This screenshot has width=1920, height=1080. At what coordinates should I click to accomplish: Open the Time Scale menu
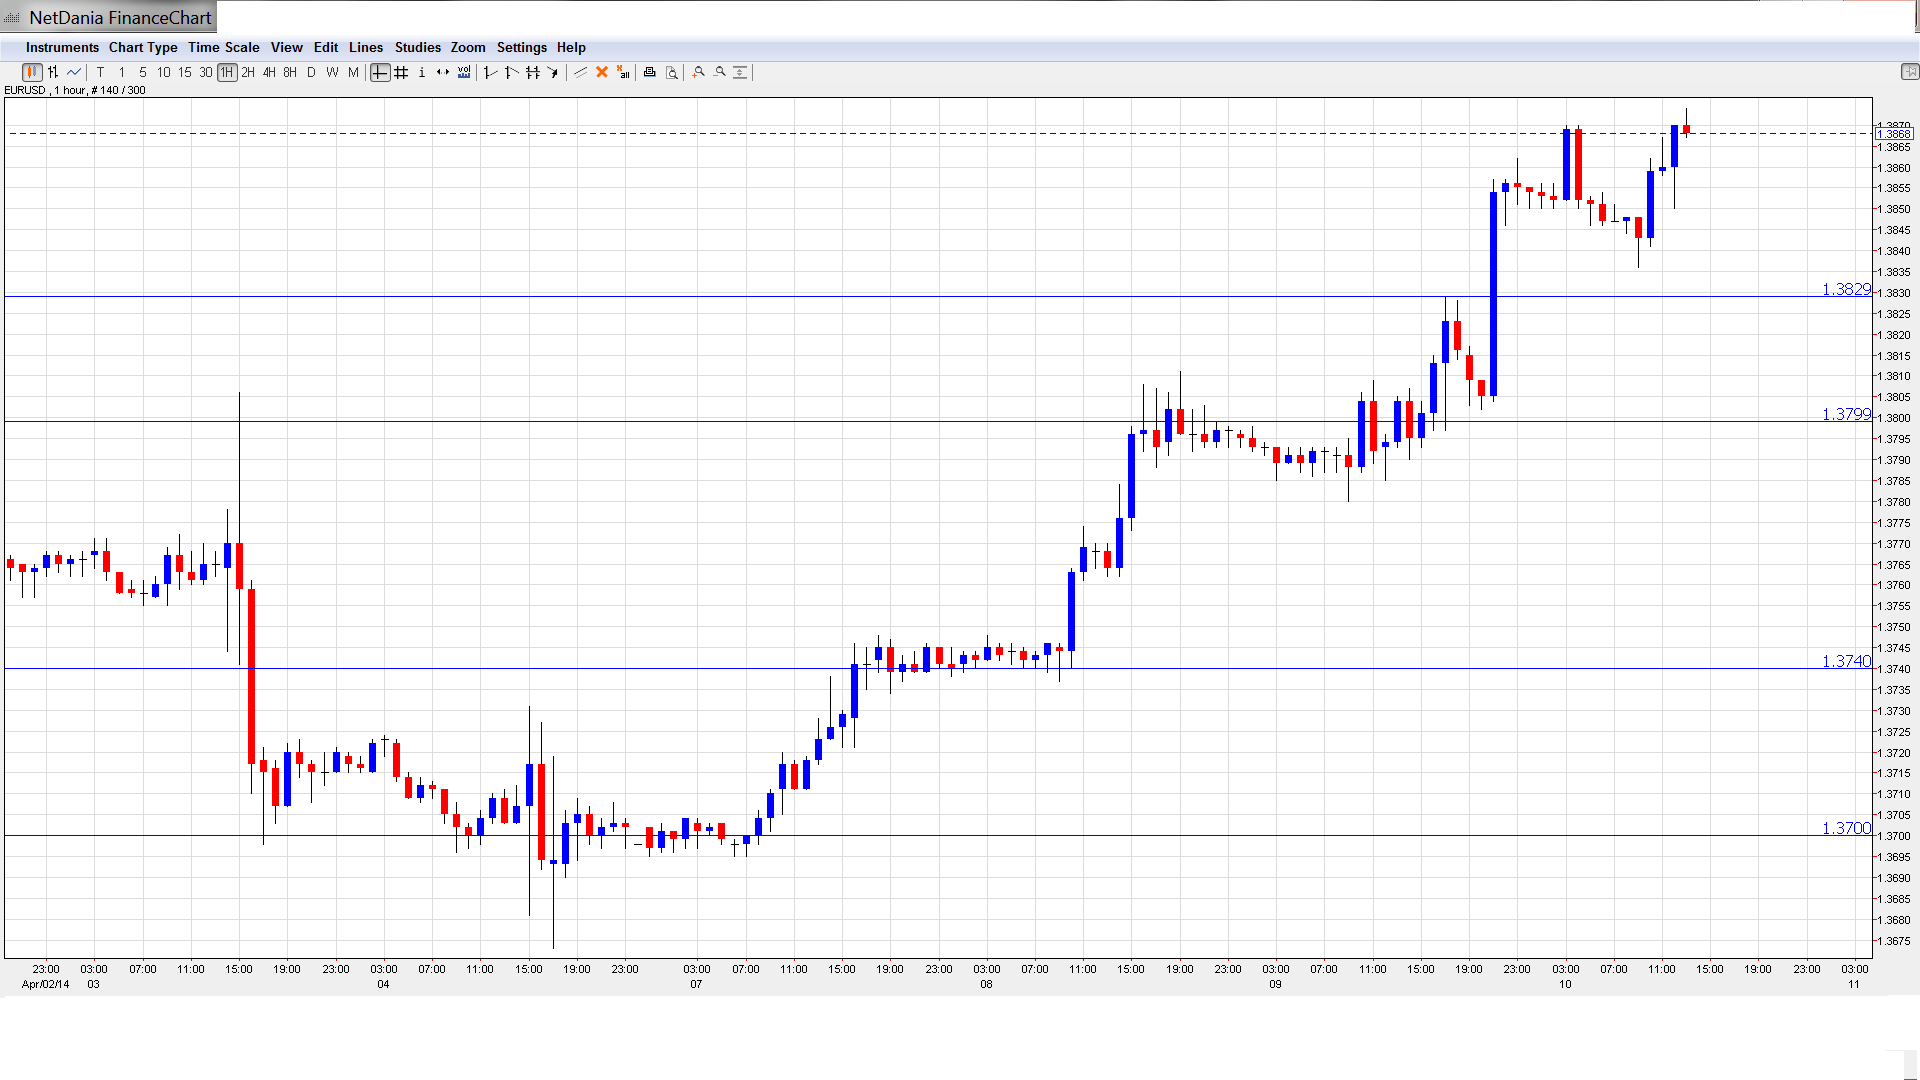coord(223,47)
